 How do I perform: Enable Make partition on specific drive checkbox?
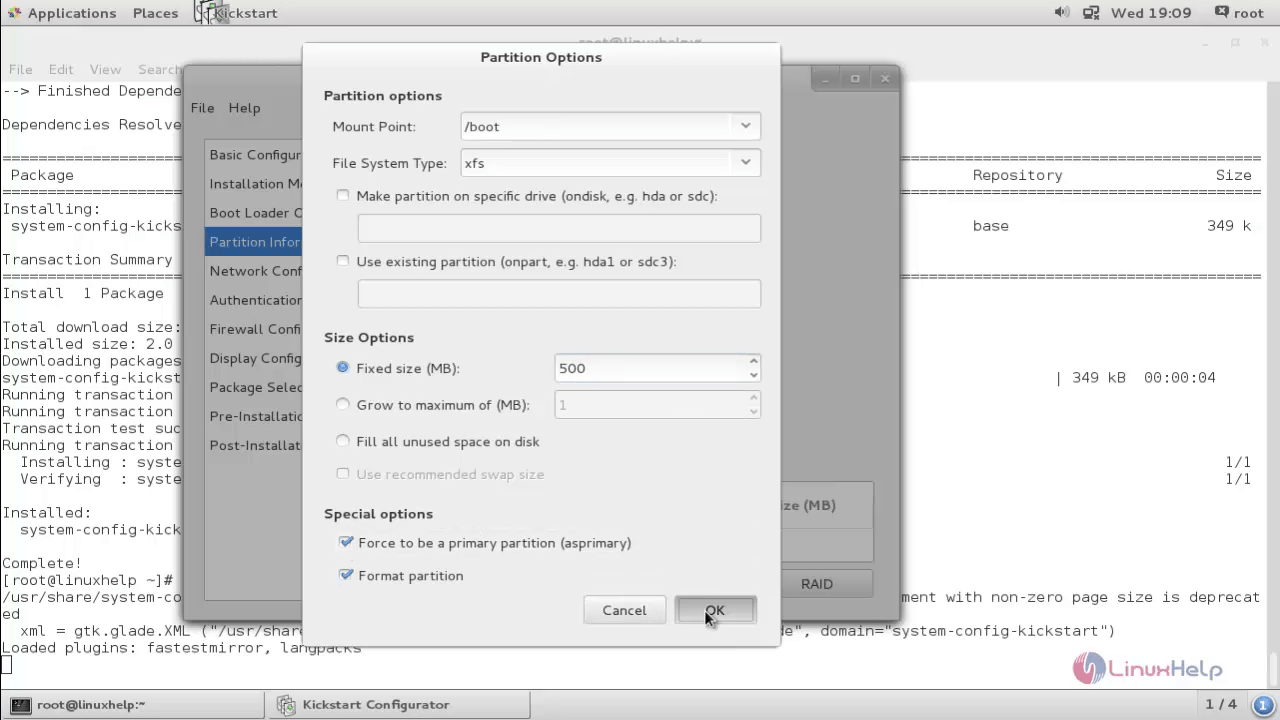[x=343, y=196]
